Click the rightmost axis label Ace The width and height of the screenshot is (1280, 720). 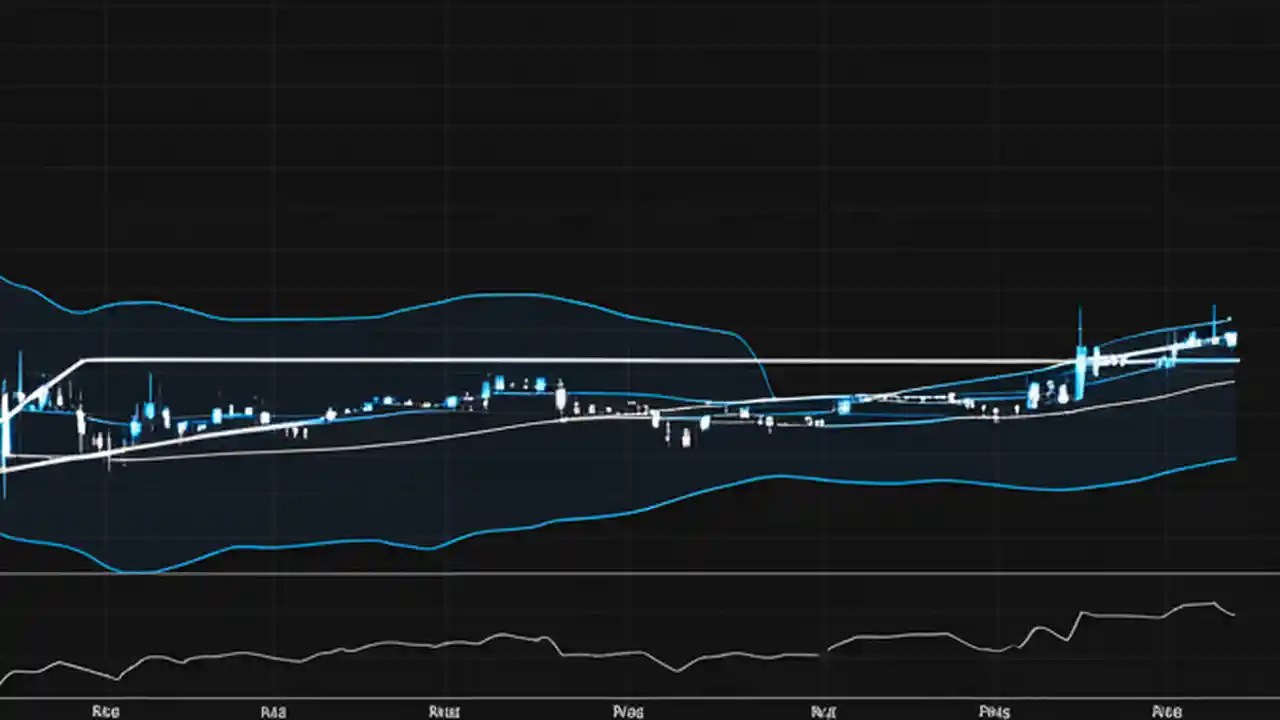point(1170,711)
